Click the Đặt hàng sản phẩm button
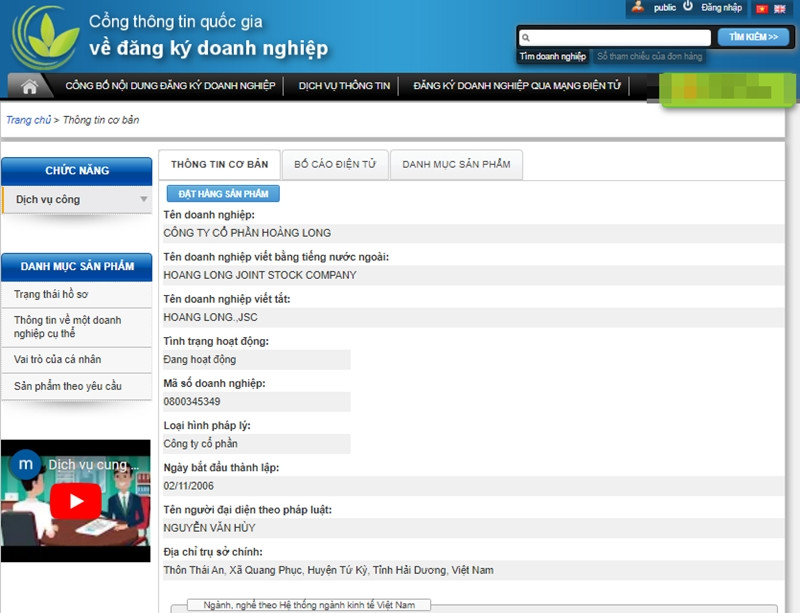 tap(223, 193)
